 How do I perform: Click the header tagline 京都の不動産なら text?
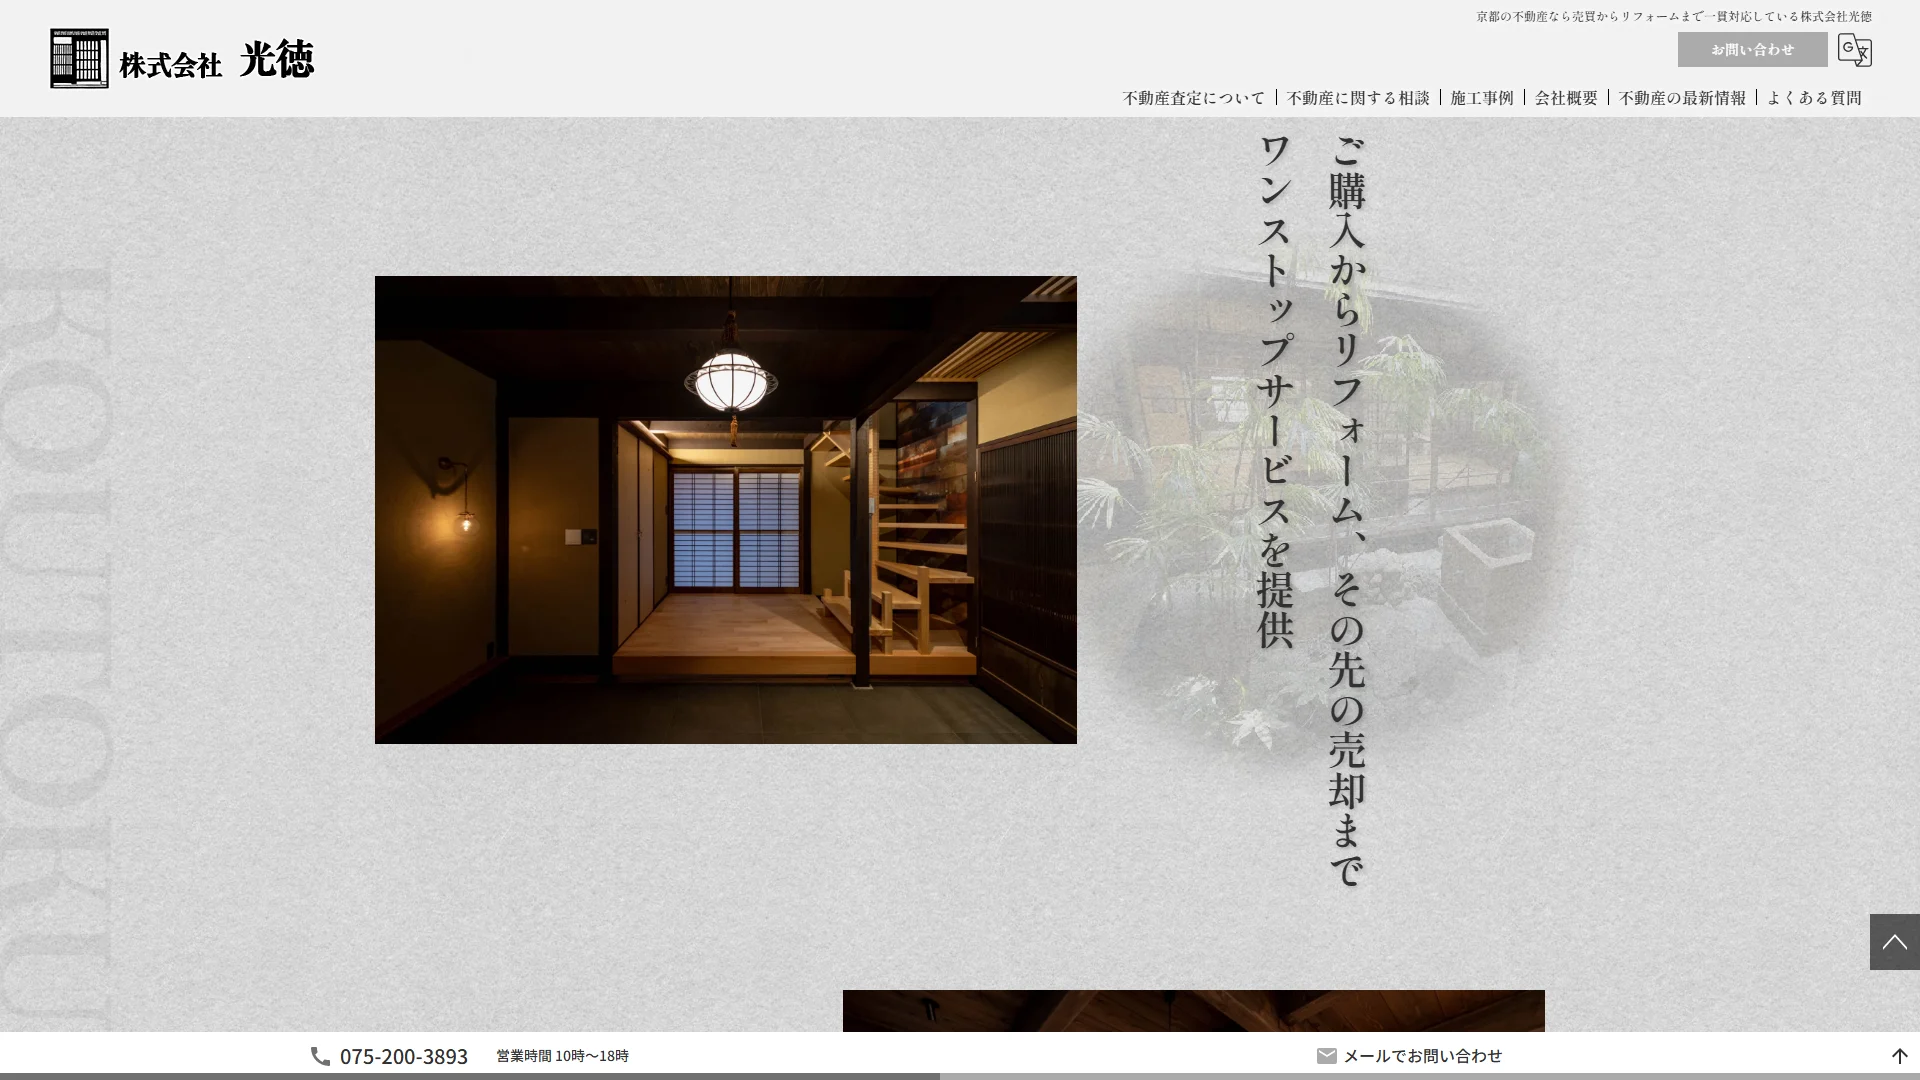coord(1674,16)
